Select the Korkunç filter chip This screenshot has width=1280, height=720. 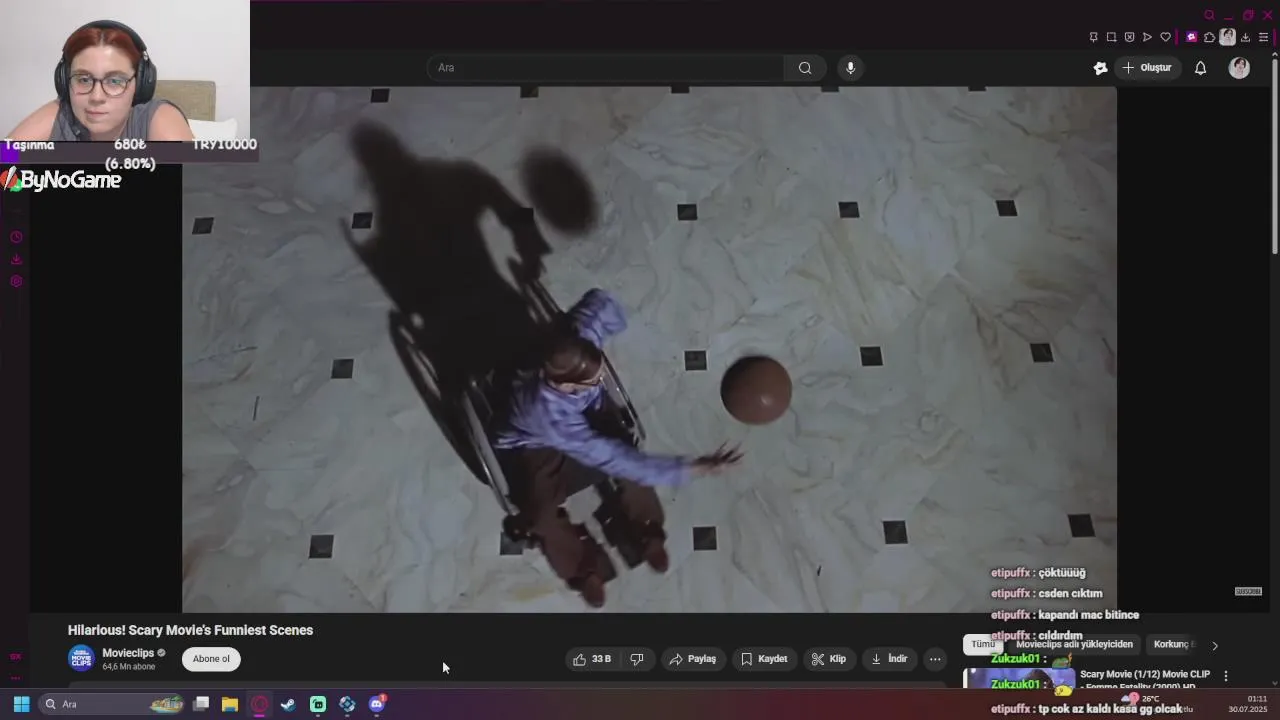coord(1173,645)
